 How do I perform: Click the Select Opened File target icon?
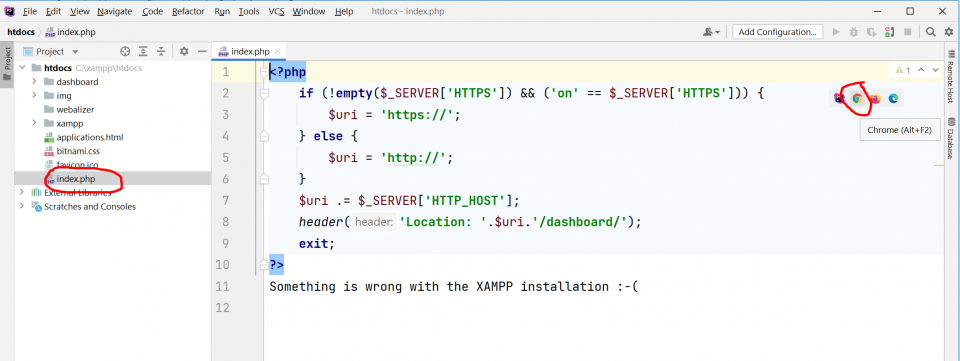point(126,51)
